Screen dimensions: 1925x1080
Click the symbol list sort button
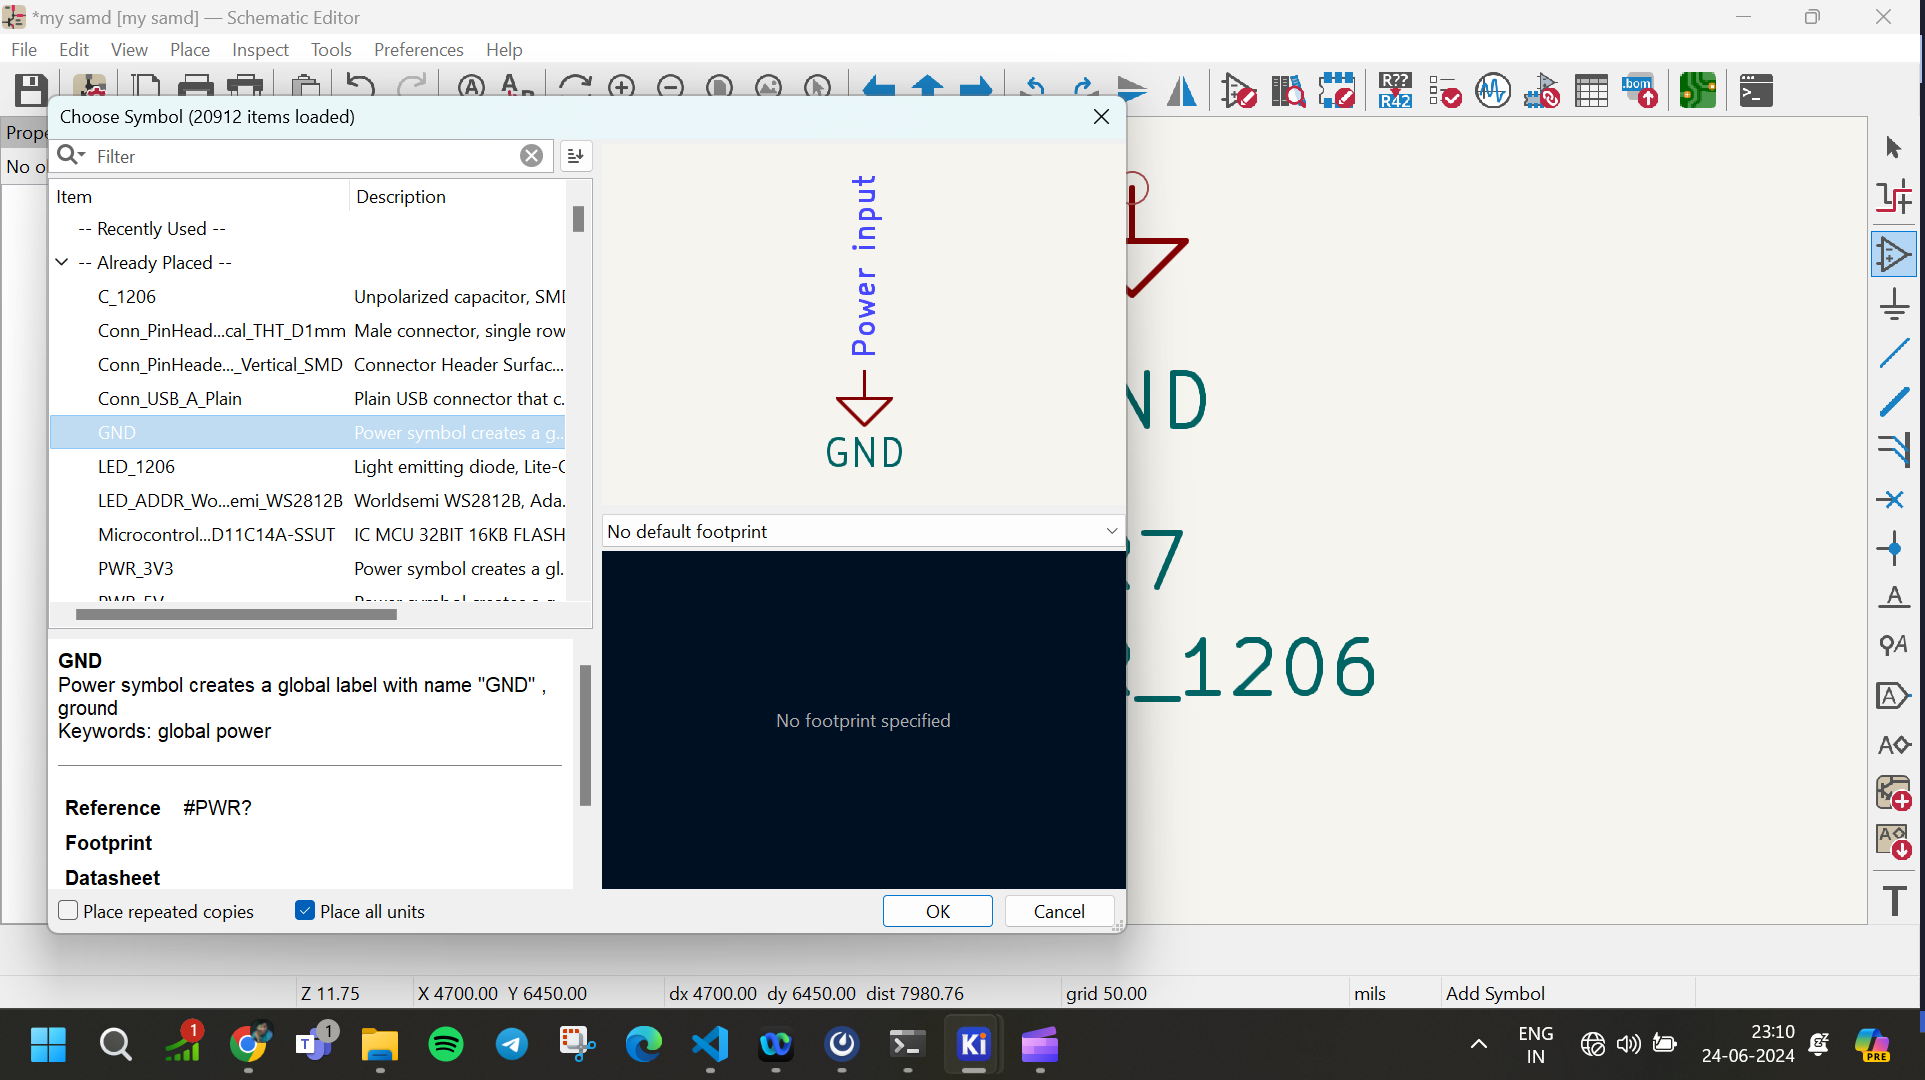point(575,155)
